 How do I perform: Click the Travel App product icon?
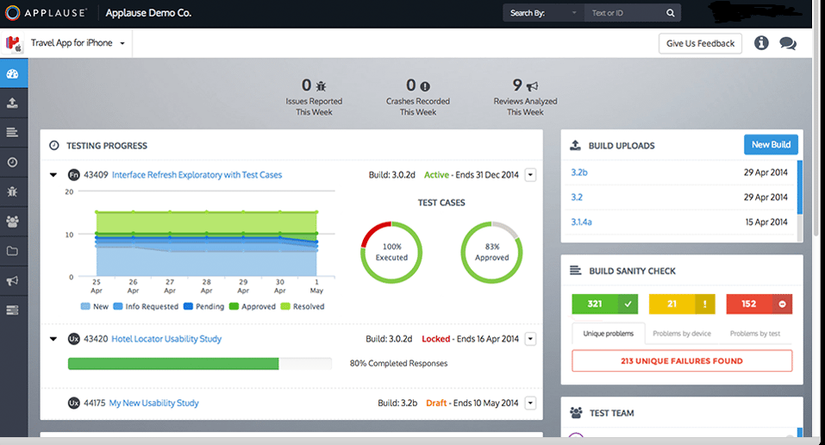coord(14,43)
